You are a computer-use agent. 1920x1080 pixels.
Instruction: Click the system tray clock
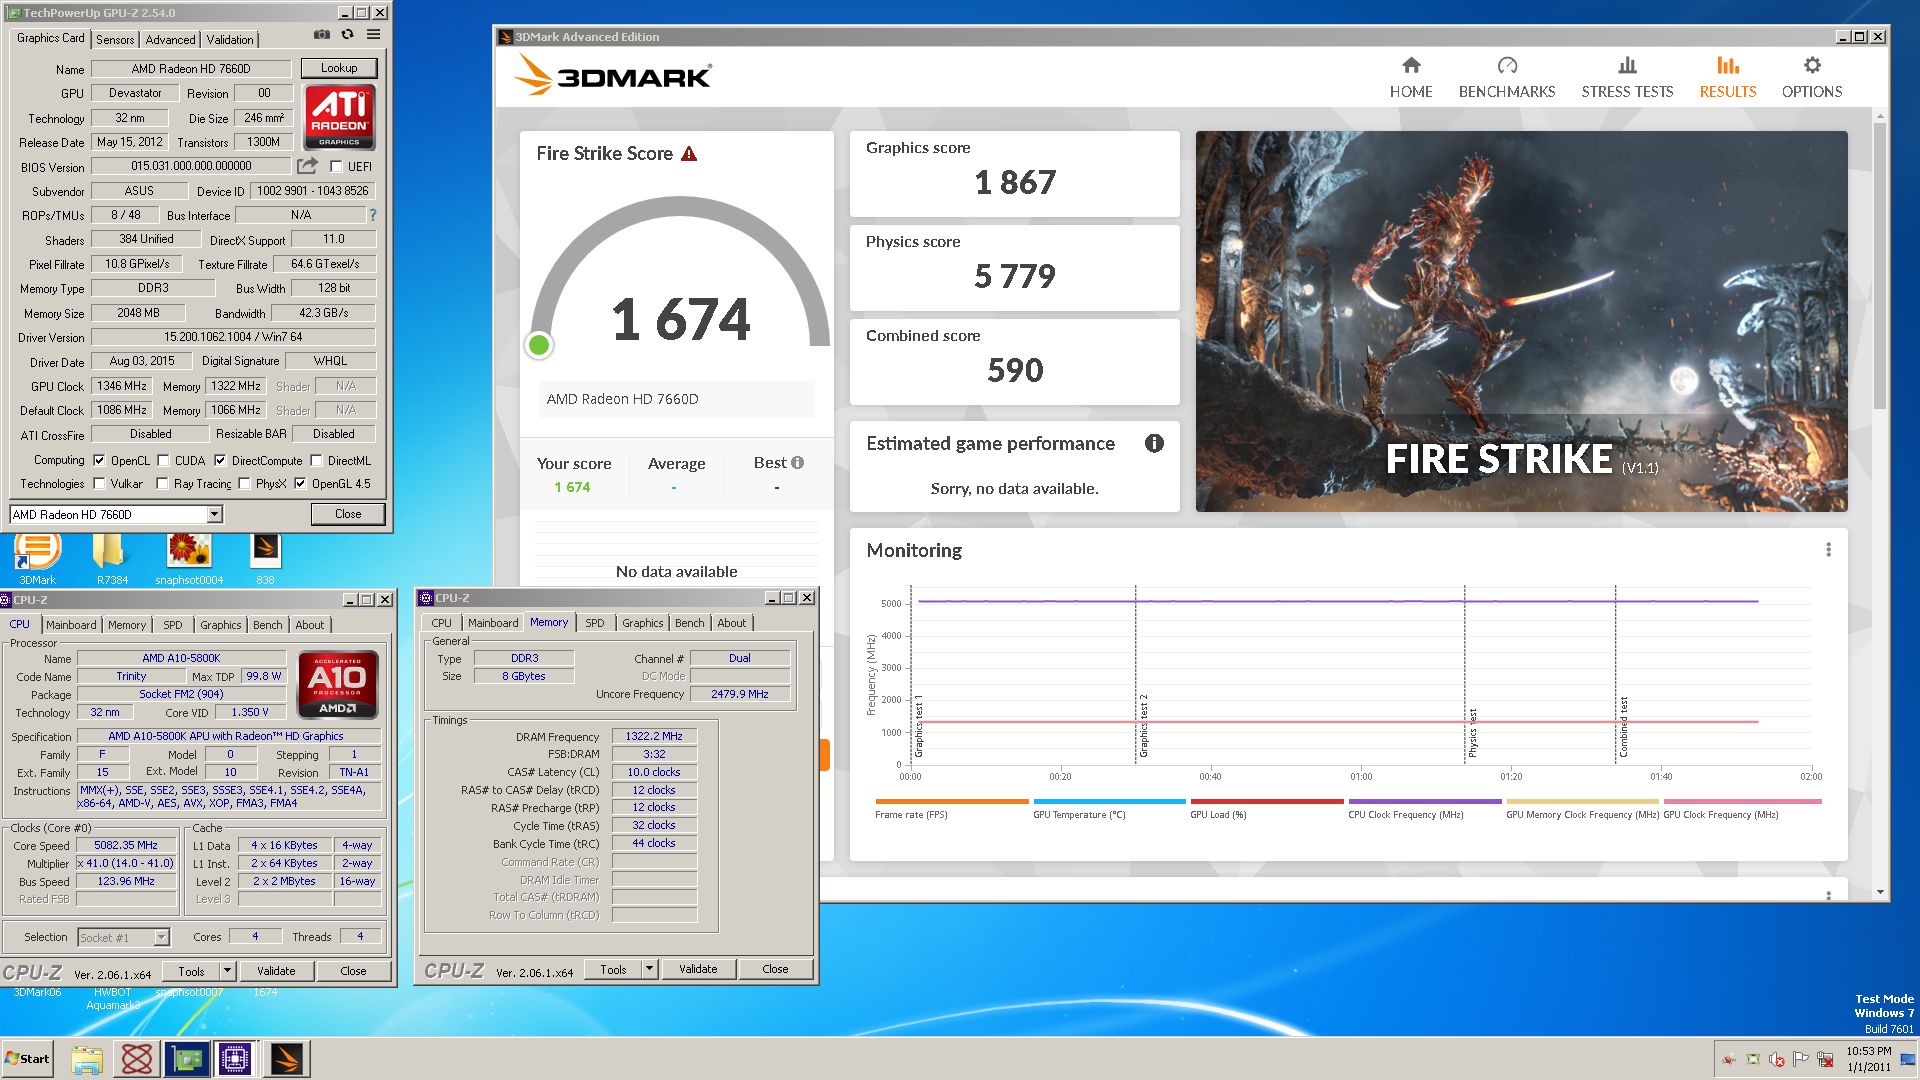tap(1868, 1059)
